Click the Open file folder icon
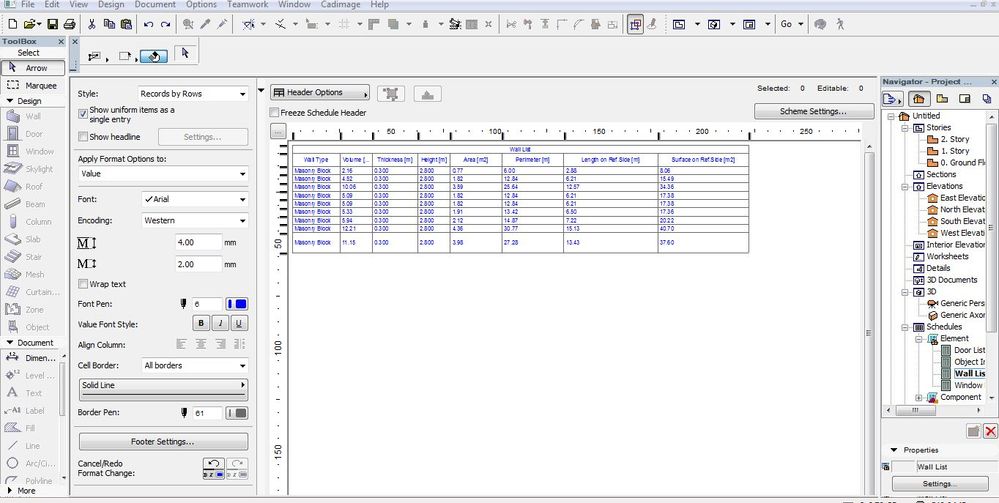The width and height of the screenshot is (999, 503). (30, 24)
